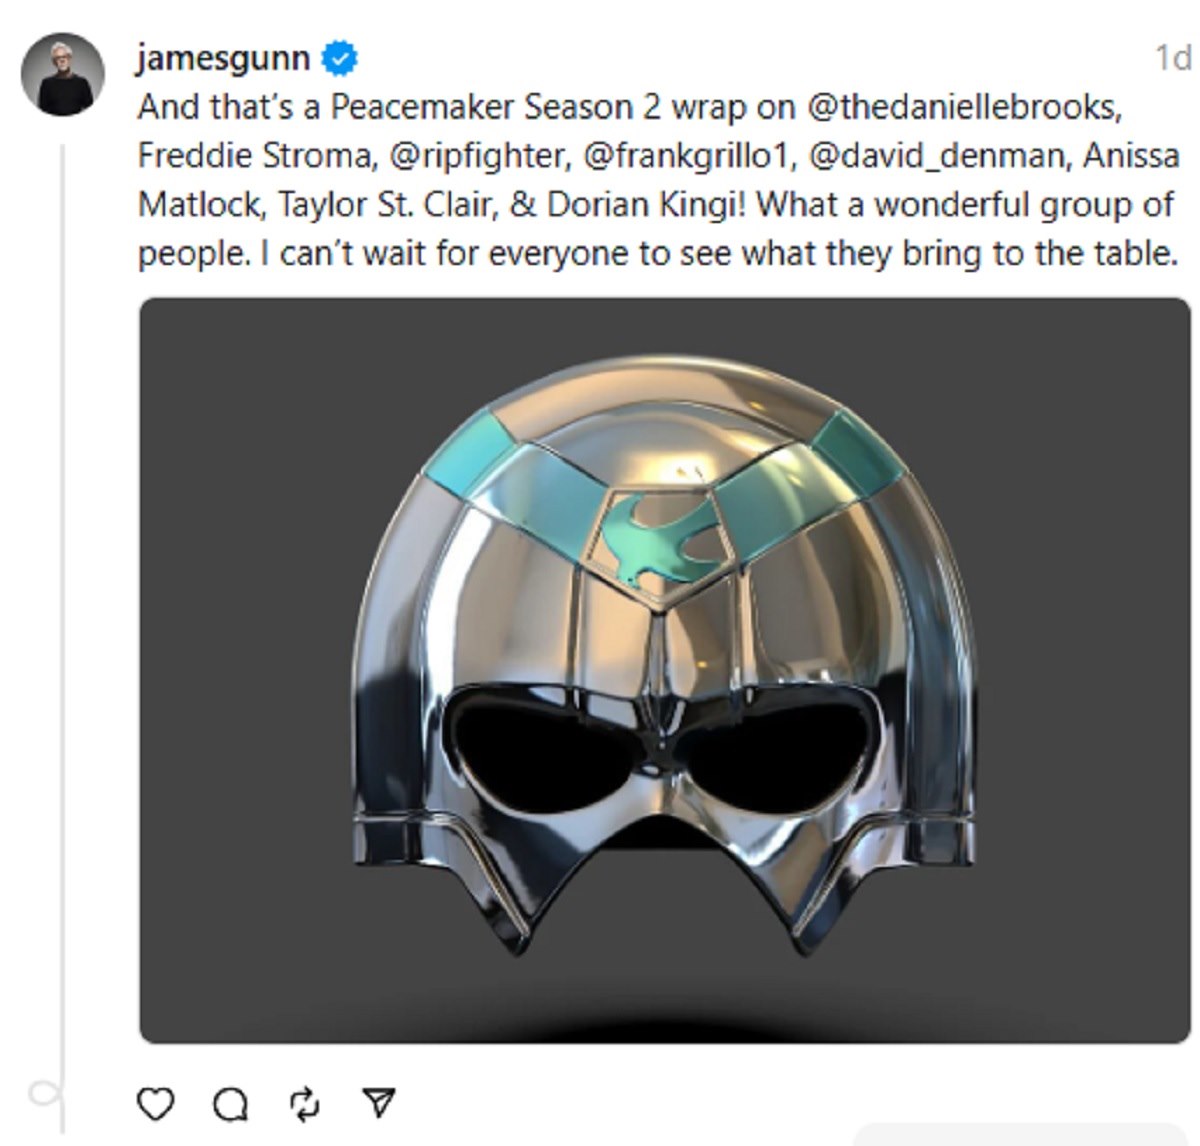Open jamesgunn's profile picture avatar
This screenshot has width=1200, height=1146.
tap(63, 74)
